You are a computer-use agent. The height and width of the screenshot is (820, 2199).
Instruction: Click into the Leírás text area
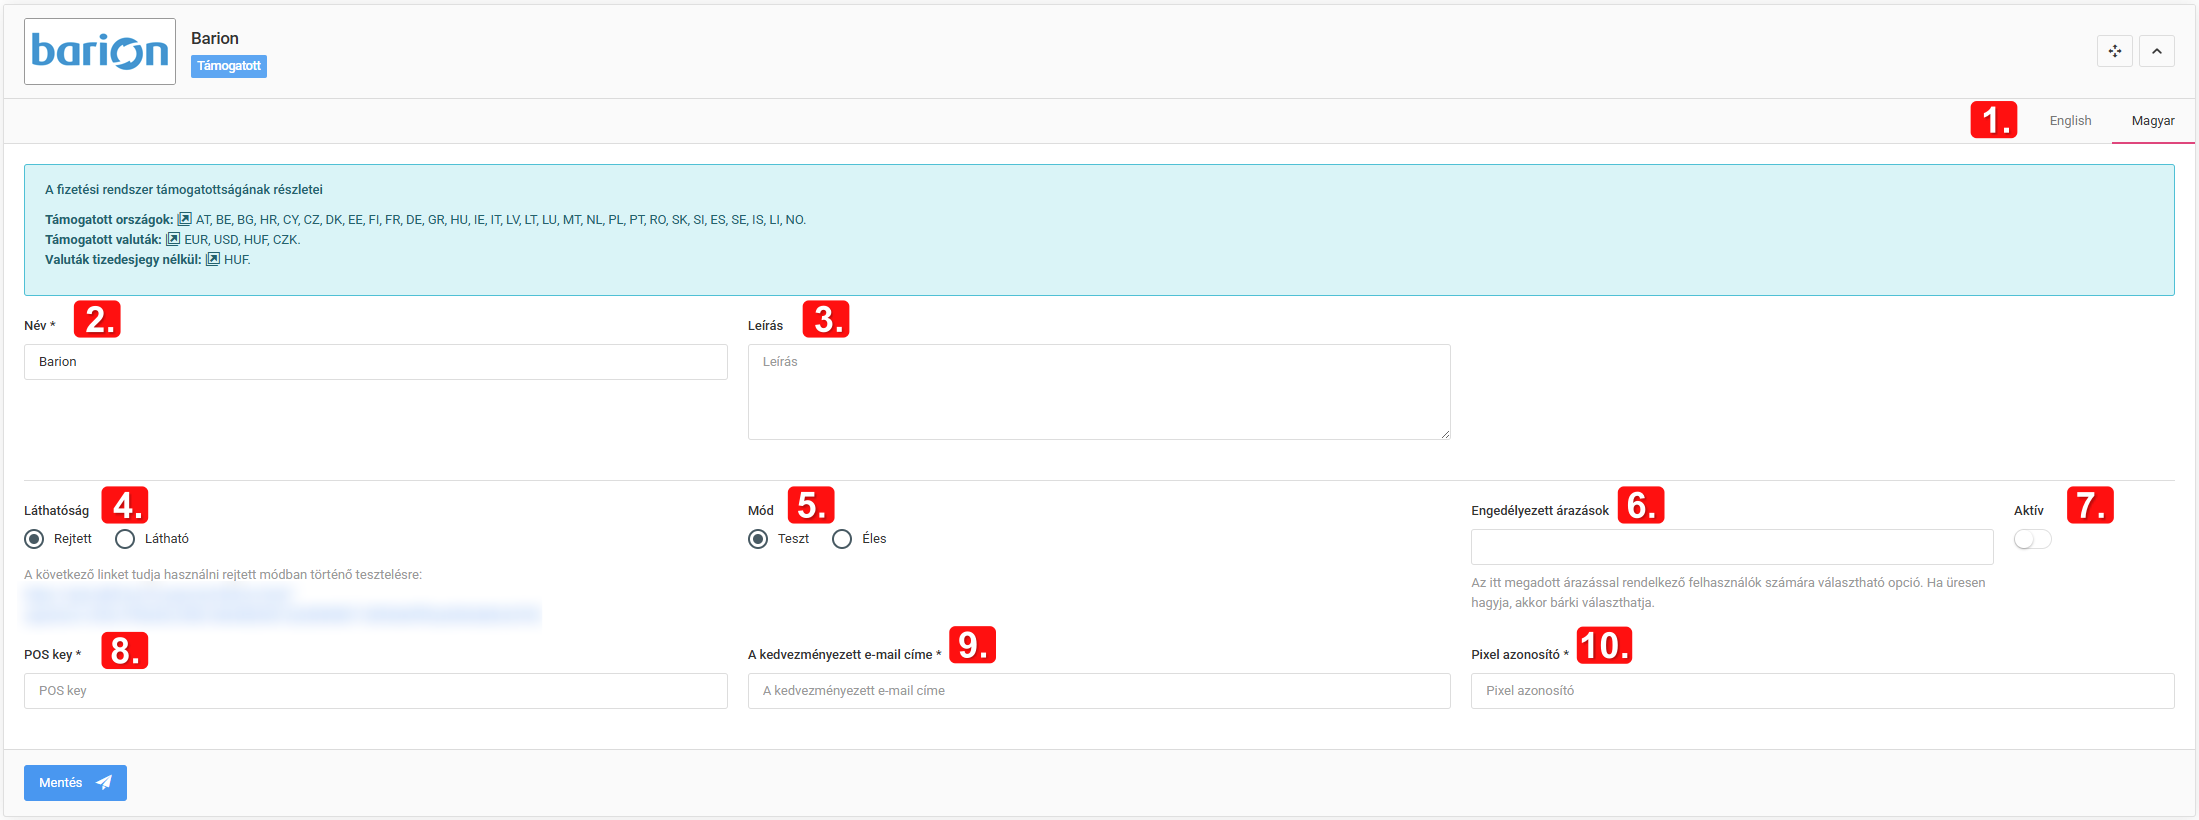tap(1098, 392)
